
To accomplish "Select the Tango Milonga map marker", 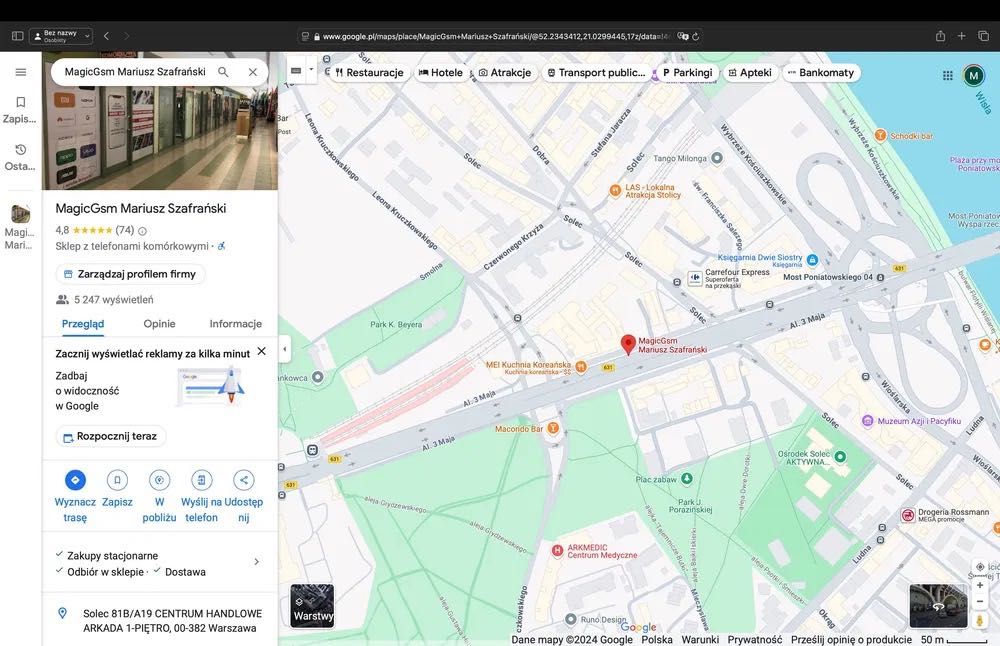I will click(717, 158).
